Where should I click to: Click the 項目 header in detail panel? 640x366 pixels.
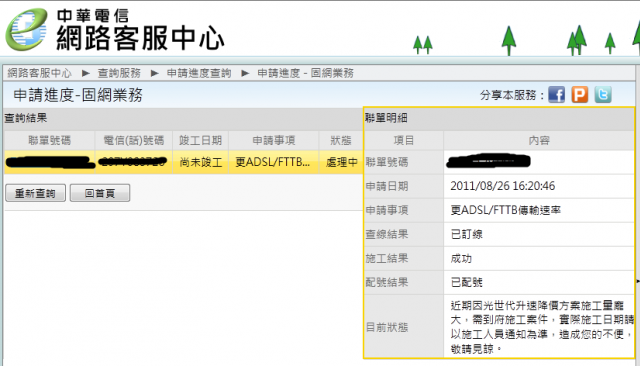[404, 140]
